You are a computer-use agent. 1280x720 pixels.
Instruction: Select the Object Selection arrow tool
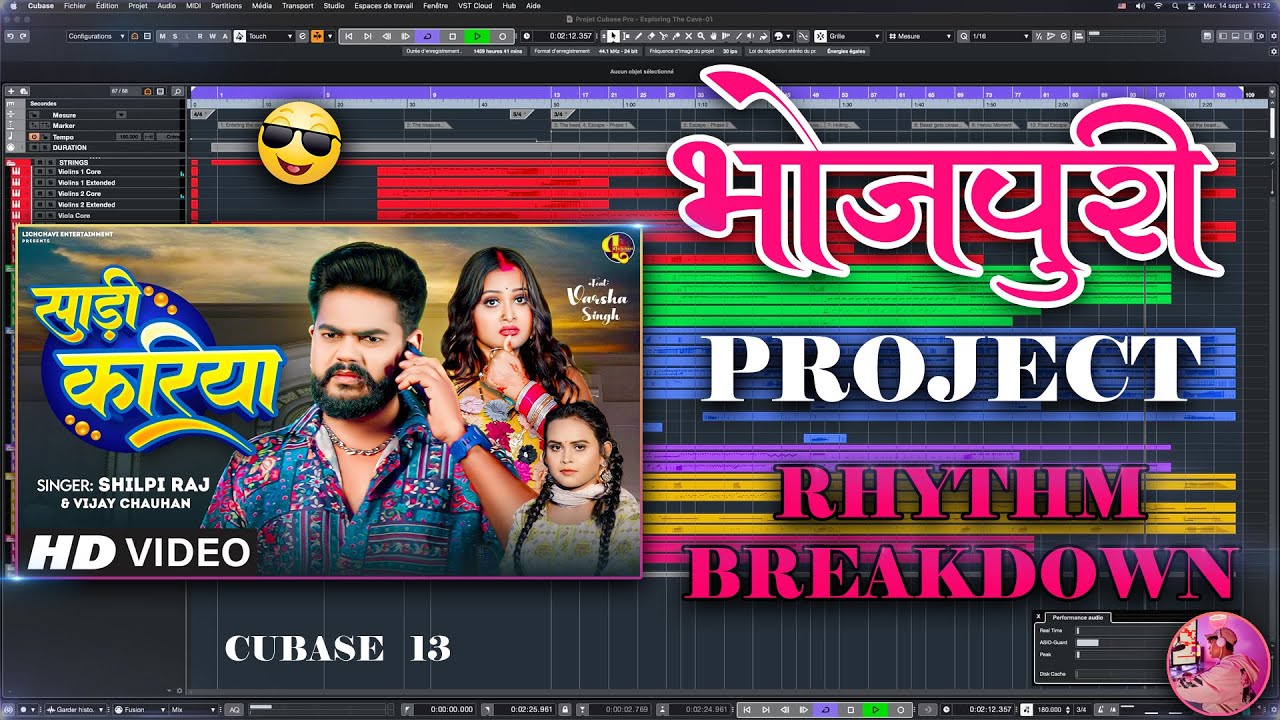point(613,36)
